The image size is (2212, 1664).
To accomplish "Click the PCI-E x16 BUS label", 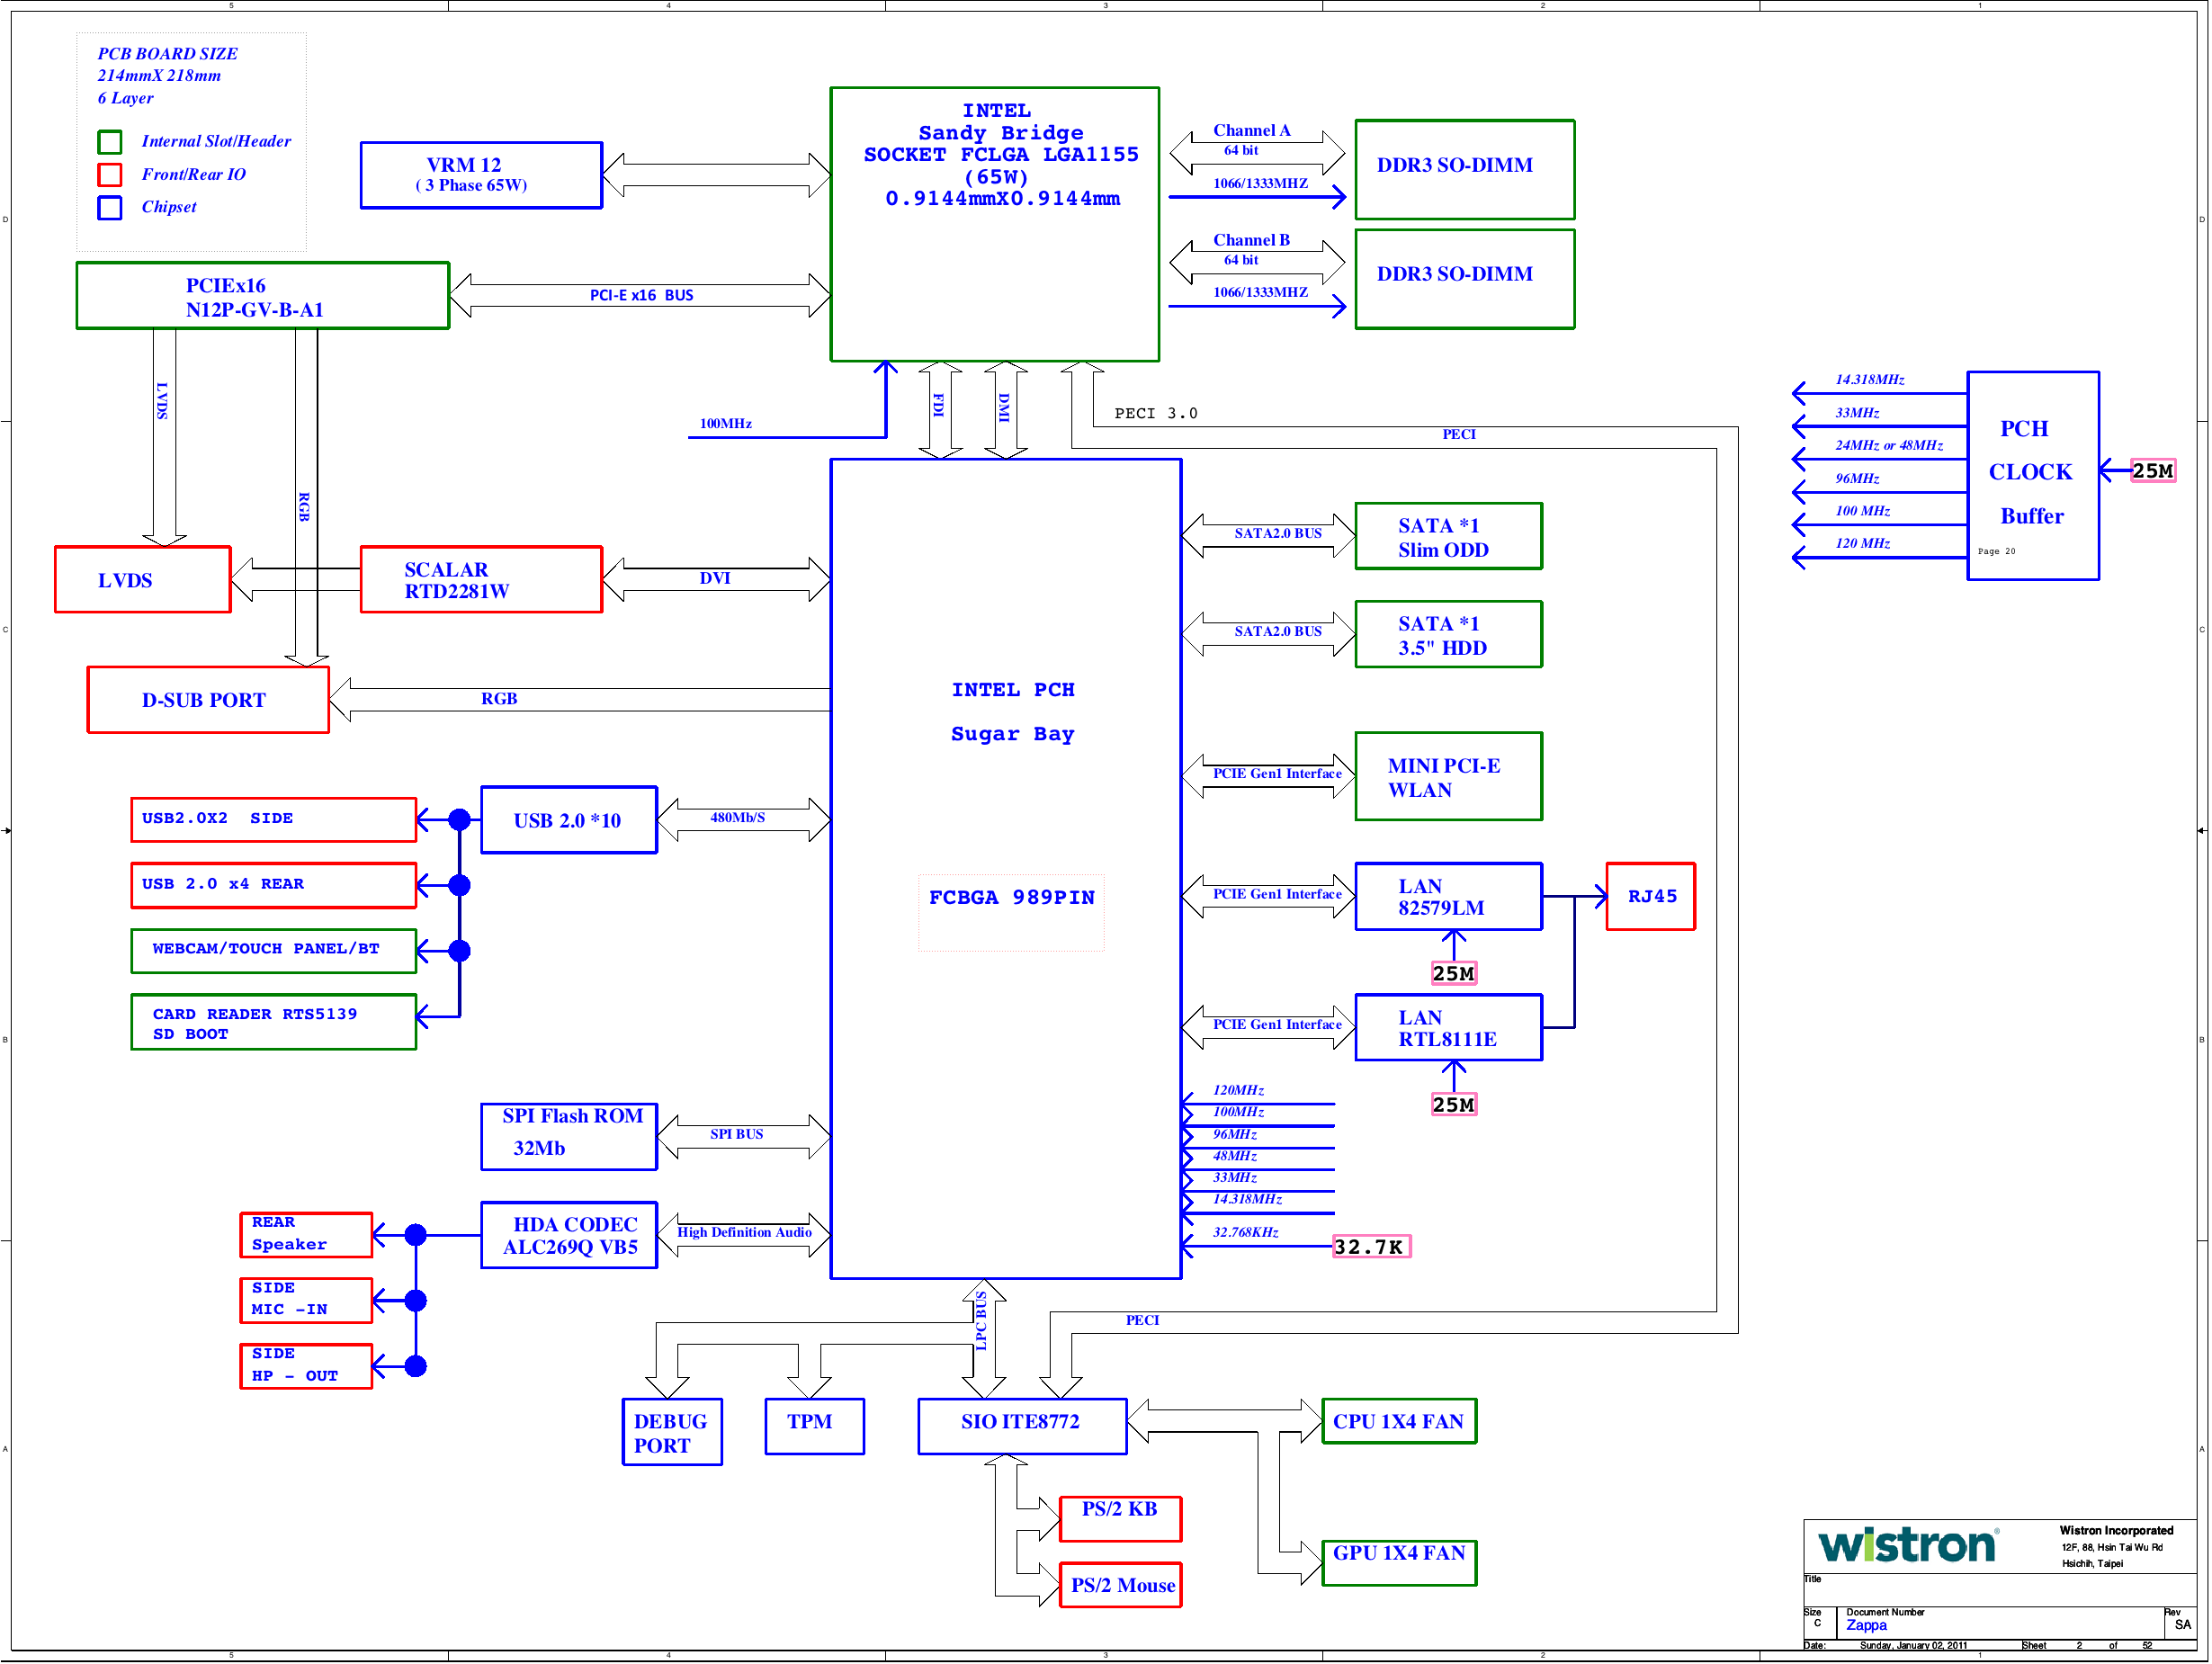I will 641,295.
